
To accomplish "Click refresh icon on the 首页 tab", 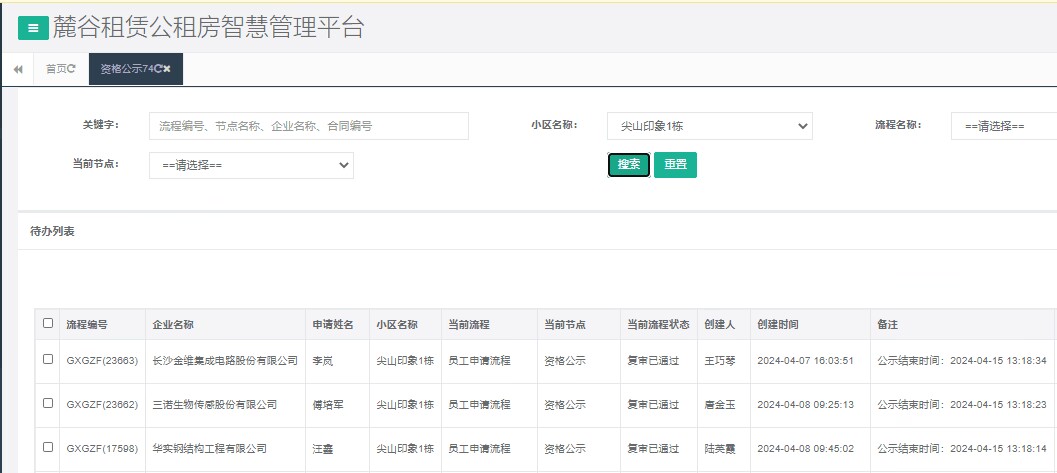I will click(x=71, y=69).
